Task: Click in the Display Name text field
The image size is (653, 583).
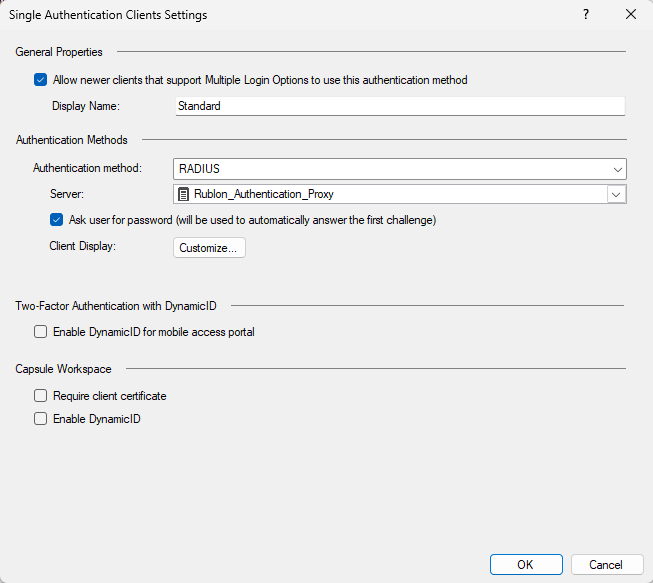Action: click(398, 106)
